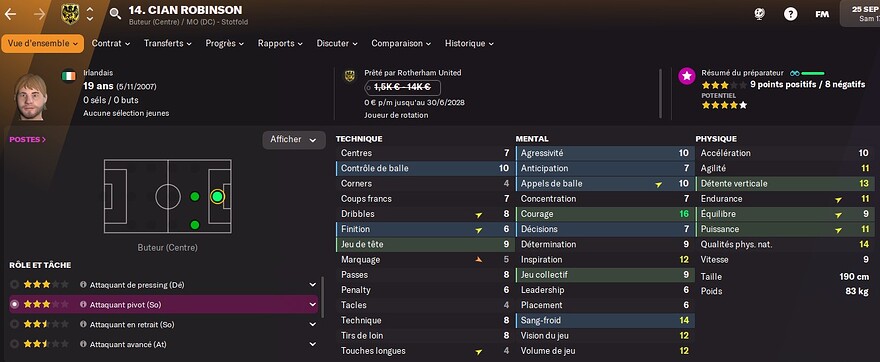The width and height of the screenshot is (880, 362).
Task: Open the help question mark icon
Action: pos(790,14)
